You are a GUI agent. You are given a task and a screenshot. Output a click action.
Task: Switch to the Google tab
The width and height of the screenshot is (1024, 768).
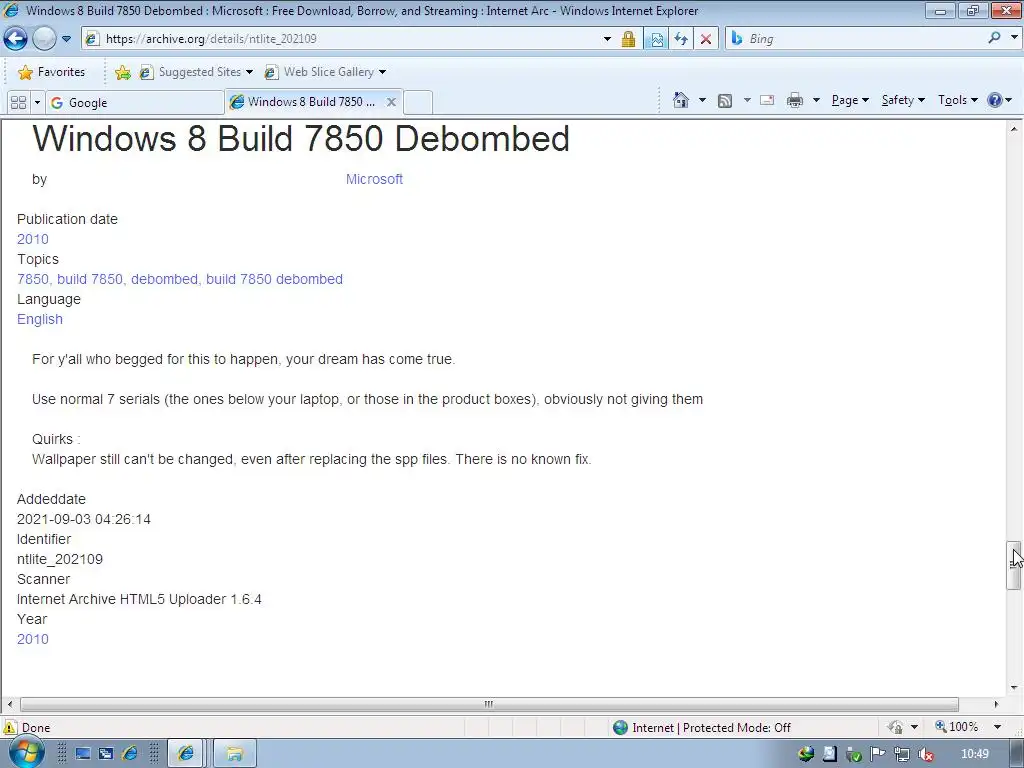(x=134, y=103)
